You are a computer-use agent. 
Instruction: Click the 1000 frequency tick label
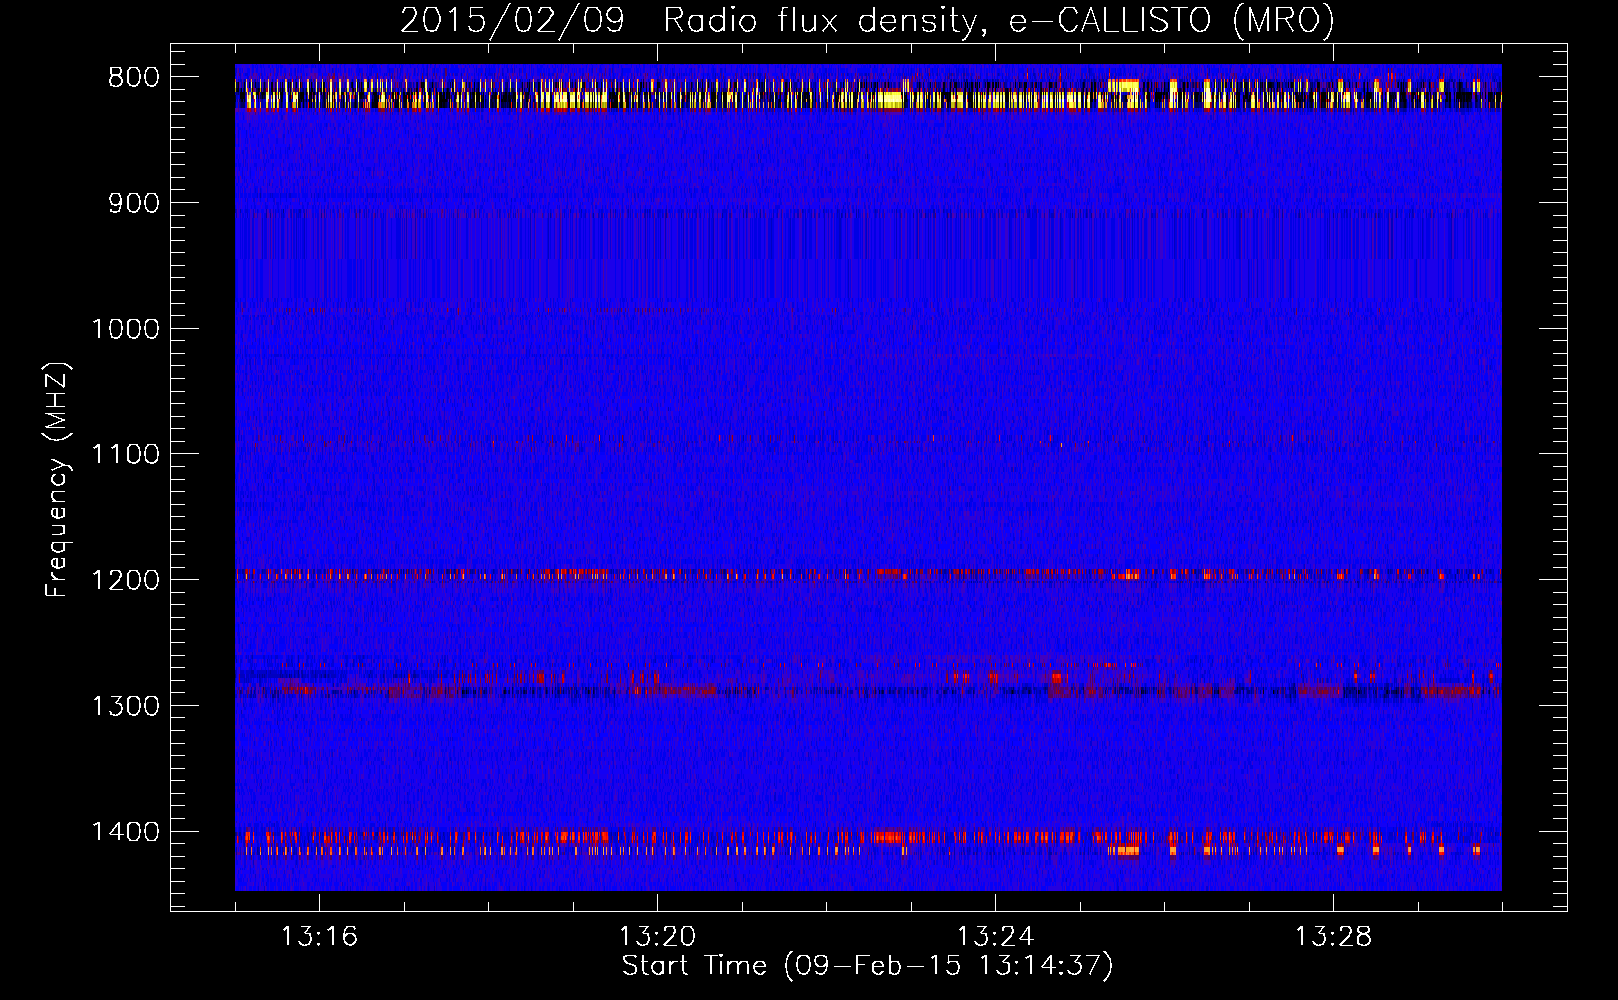coord(125,329)
